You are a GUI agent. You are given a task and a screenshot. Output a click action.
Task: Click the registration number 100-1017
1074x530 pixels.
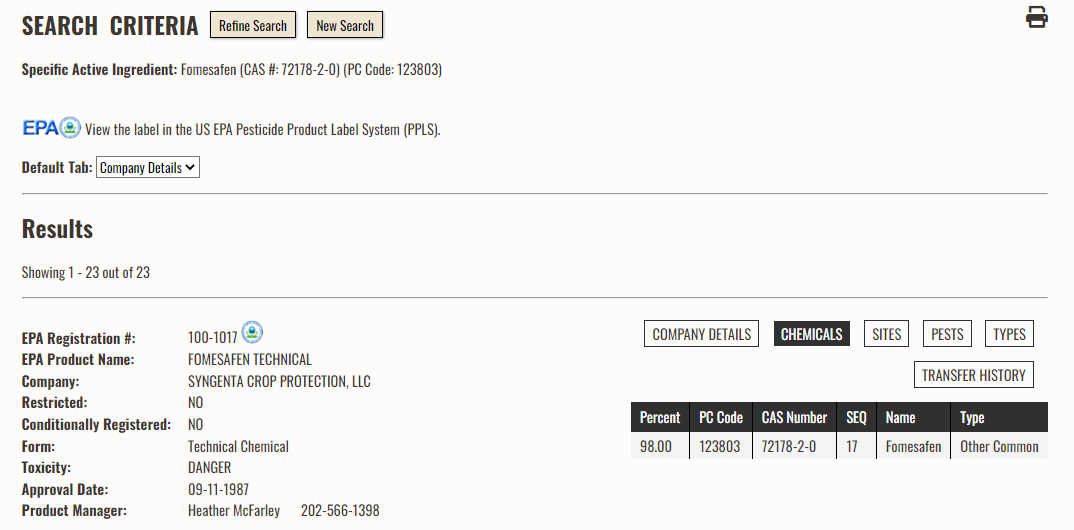tap(212, 338)
